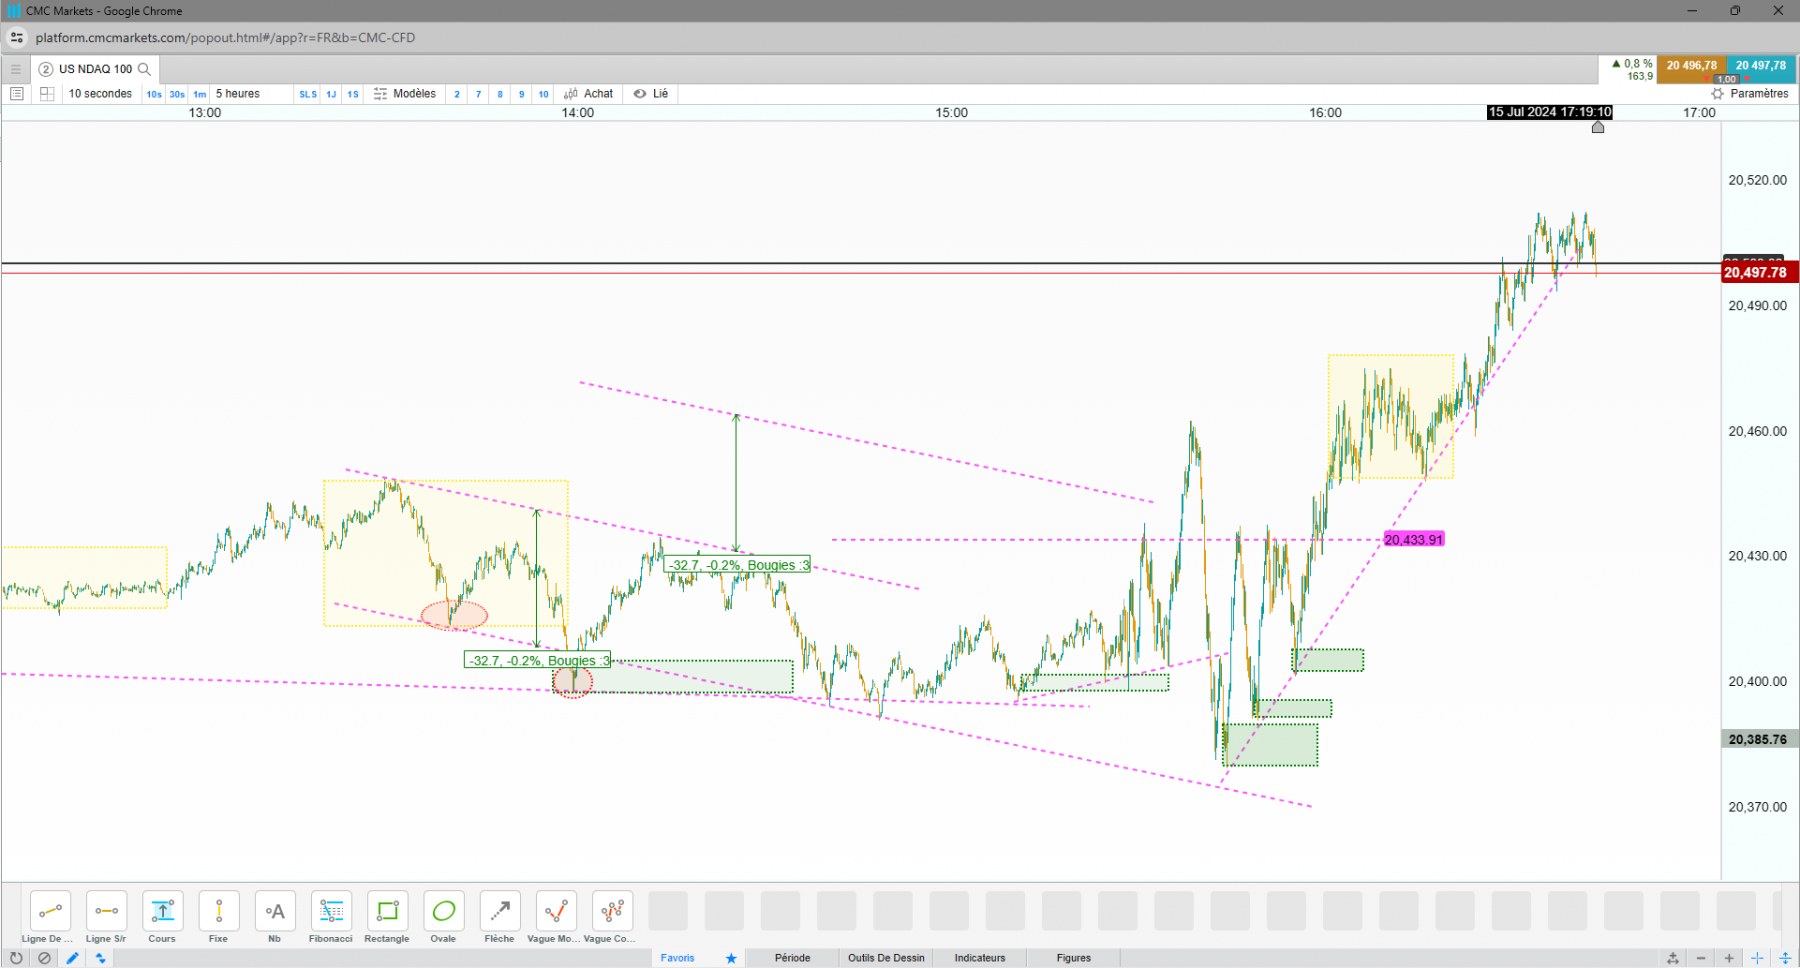The height and width of the screenshot is (968, 1800).
Task: Switch to the Outils De Dessin tab
Action: click(x=886, y=958)
